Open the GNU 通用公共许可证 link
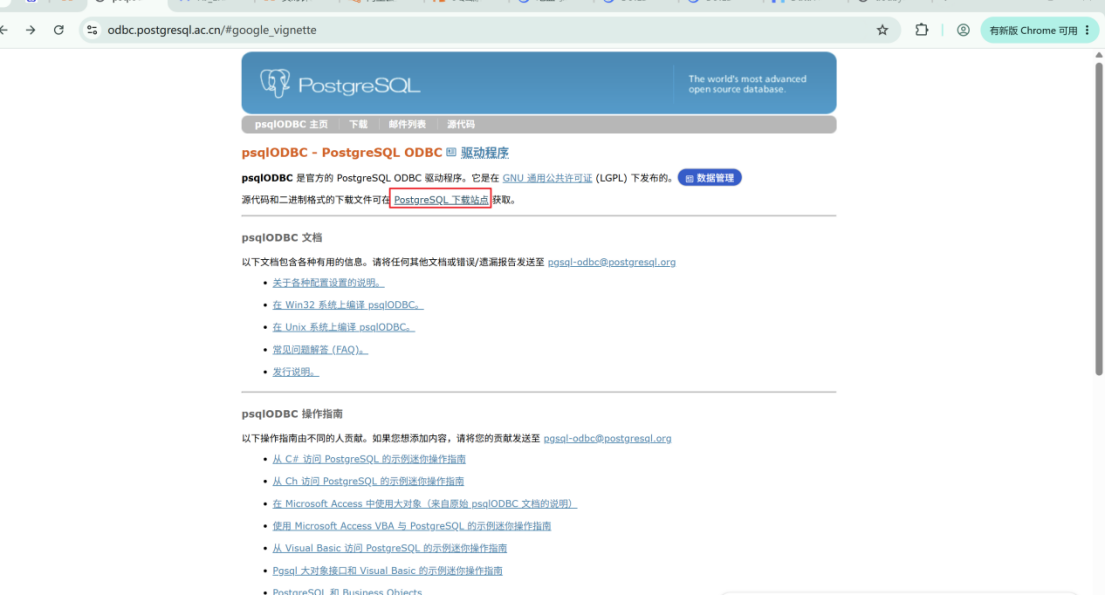The width and height of the screenshot is (1106, 595). (x=547, y=178)
